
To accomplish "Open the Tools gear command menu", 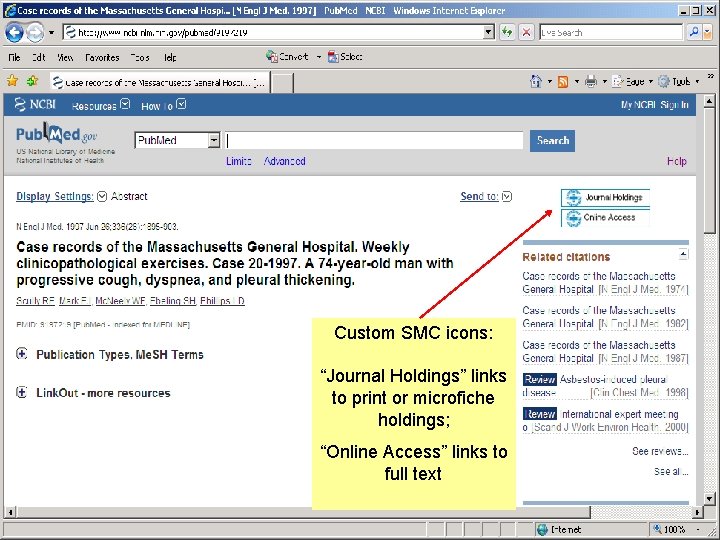I will 678,82.
